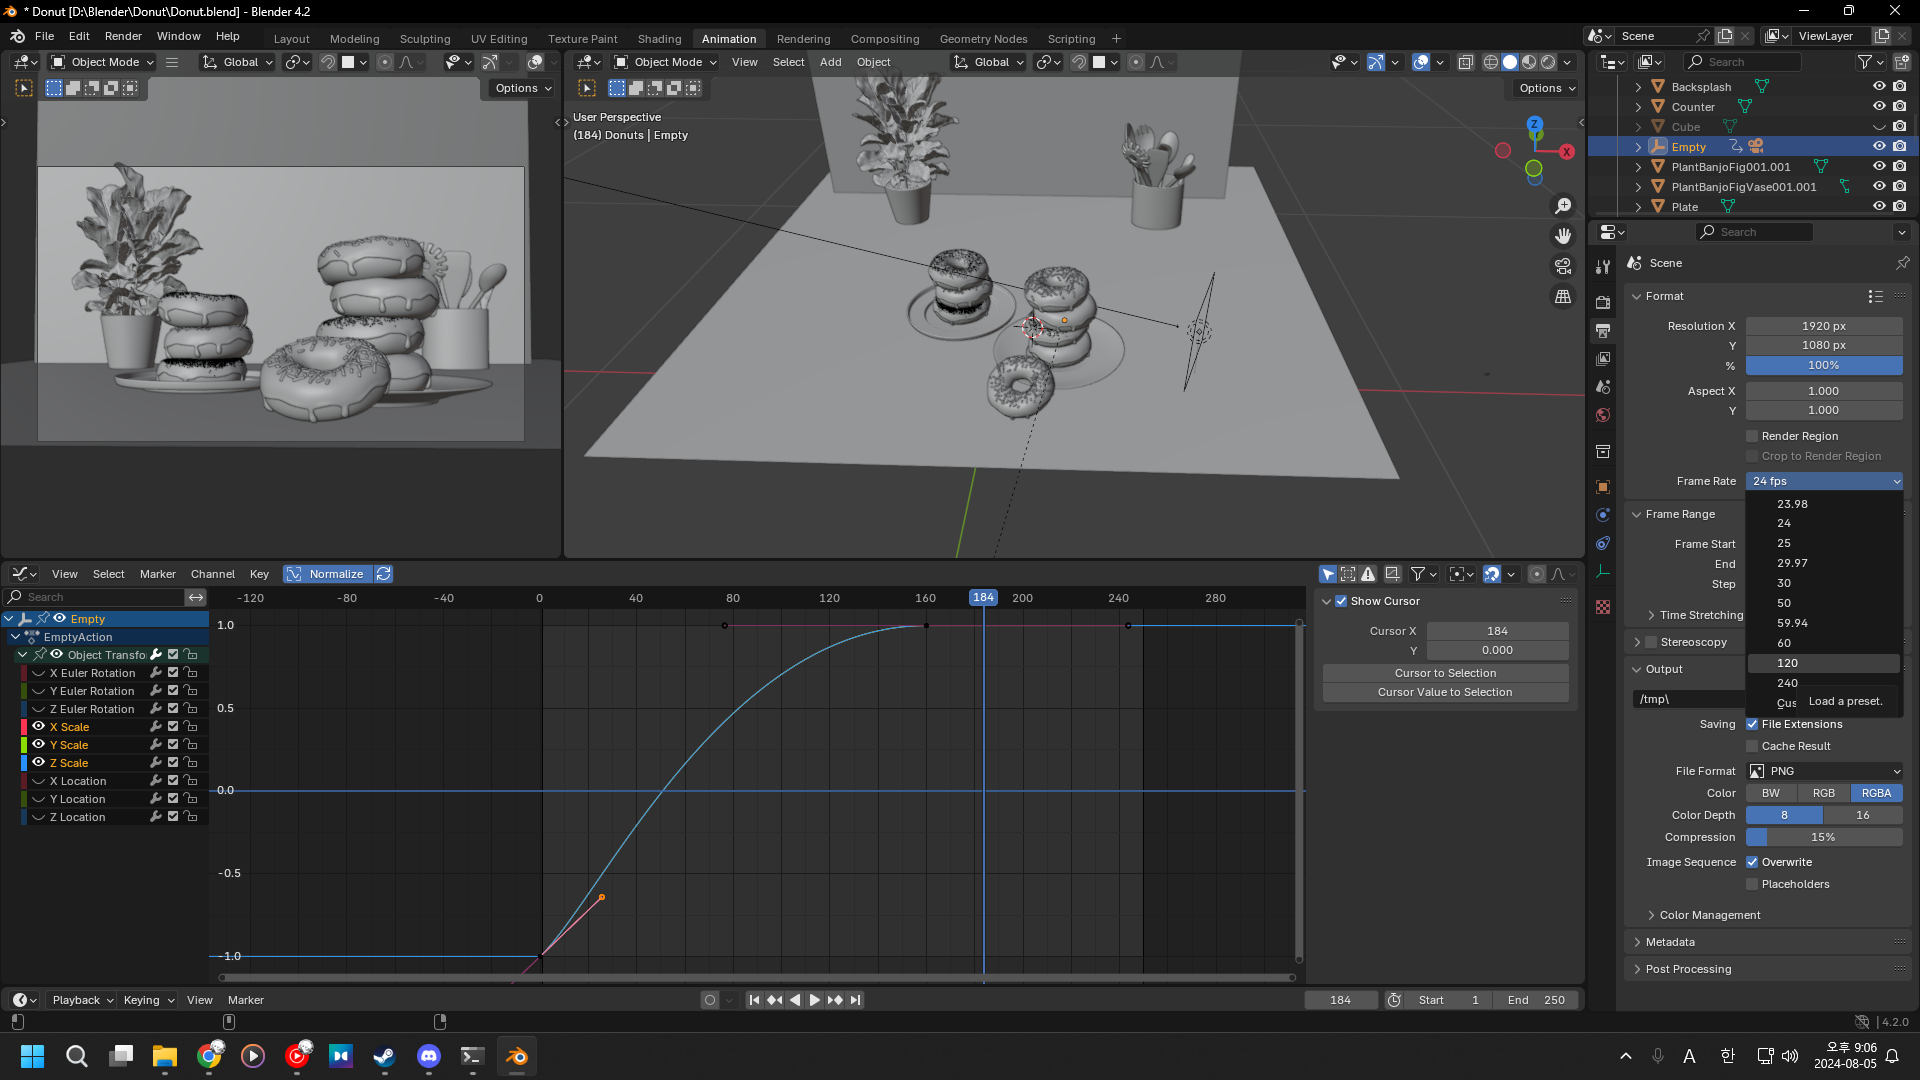The width and height of the screenshot is (1920, 1080).
Task: Enable the Cache Result checkbox
Action: coord(1752,746)
